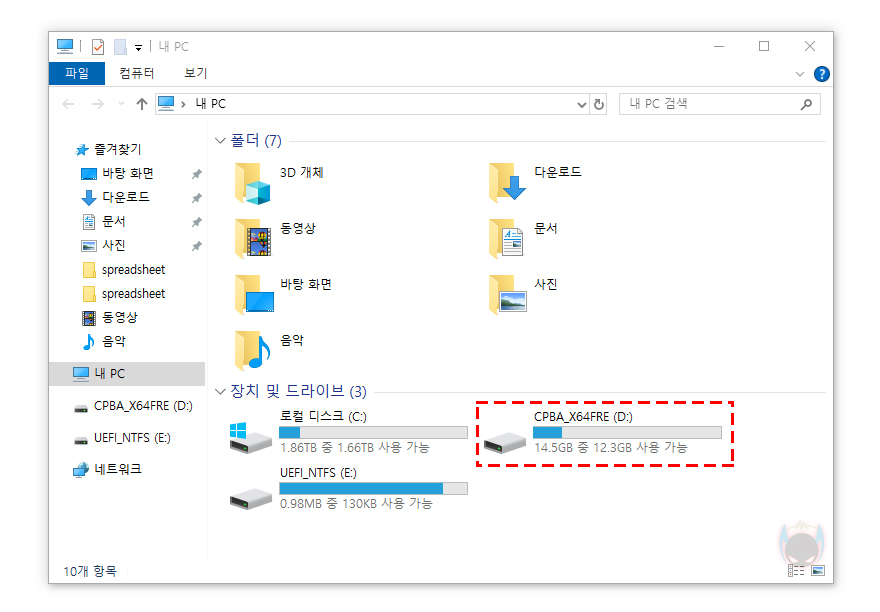The image size is (880, 612).
Task: Select the UEFI_NTFS (E:) drive icon in main pane
Action: pyautogui.click(x=251, y=499)
